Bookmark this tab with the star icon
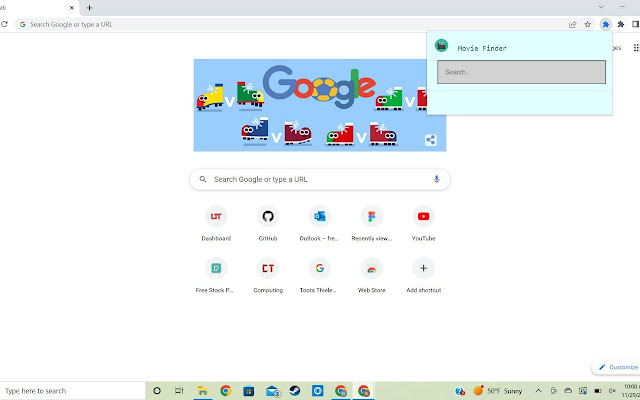The height and width of the screenshot is (400, 640). 587,24
